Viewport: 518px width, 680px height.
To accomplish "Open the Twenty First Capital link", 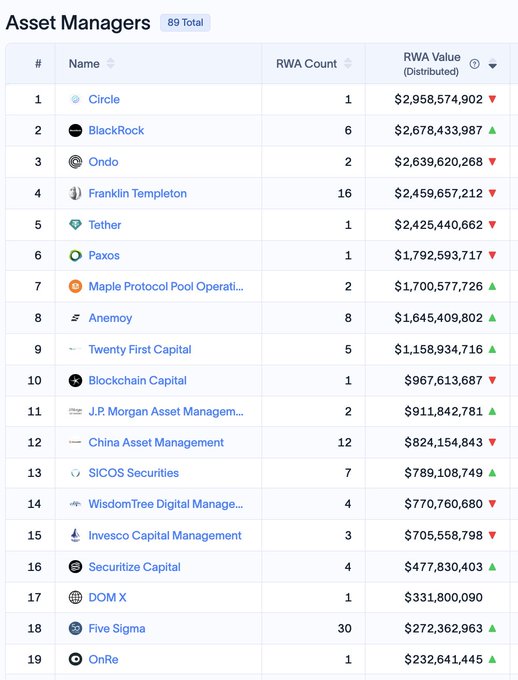I will (140, 349).
